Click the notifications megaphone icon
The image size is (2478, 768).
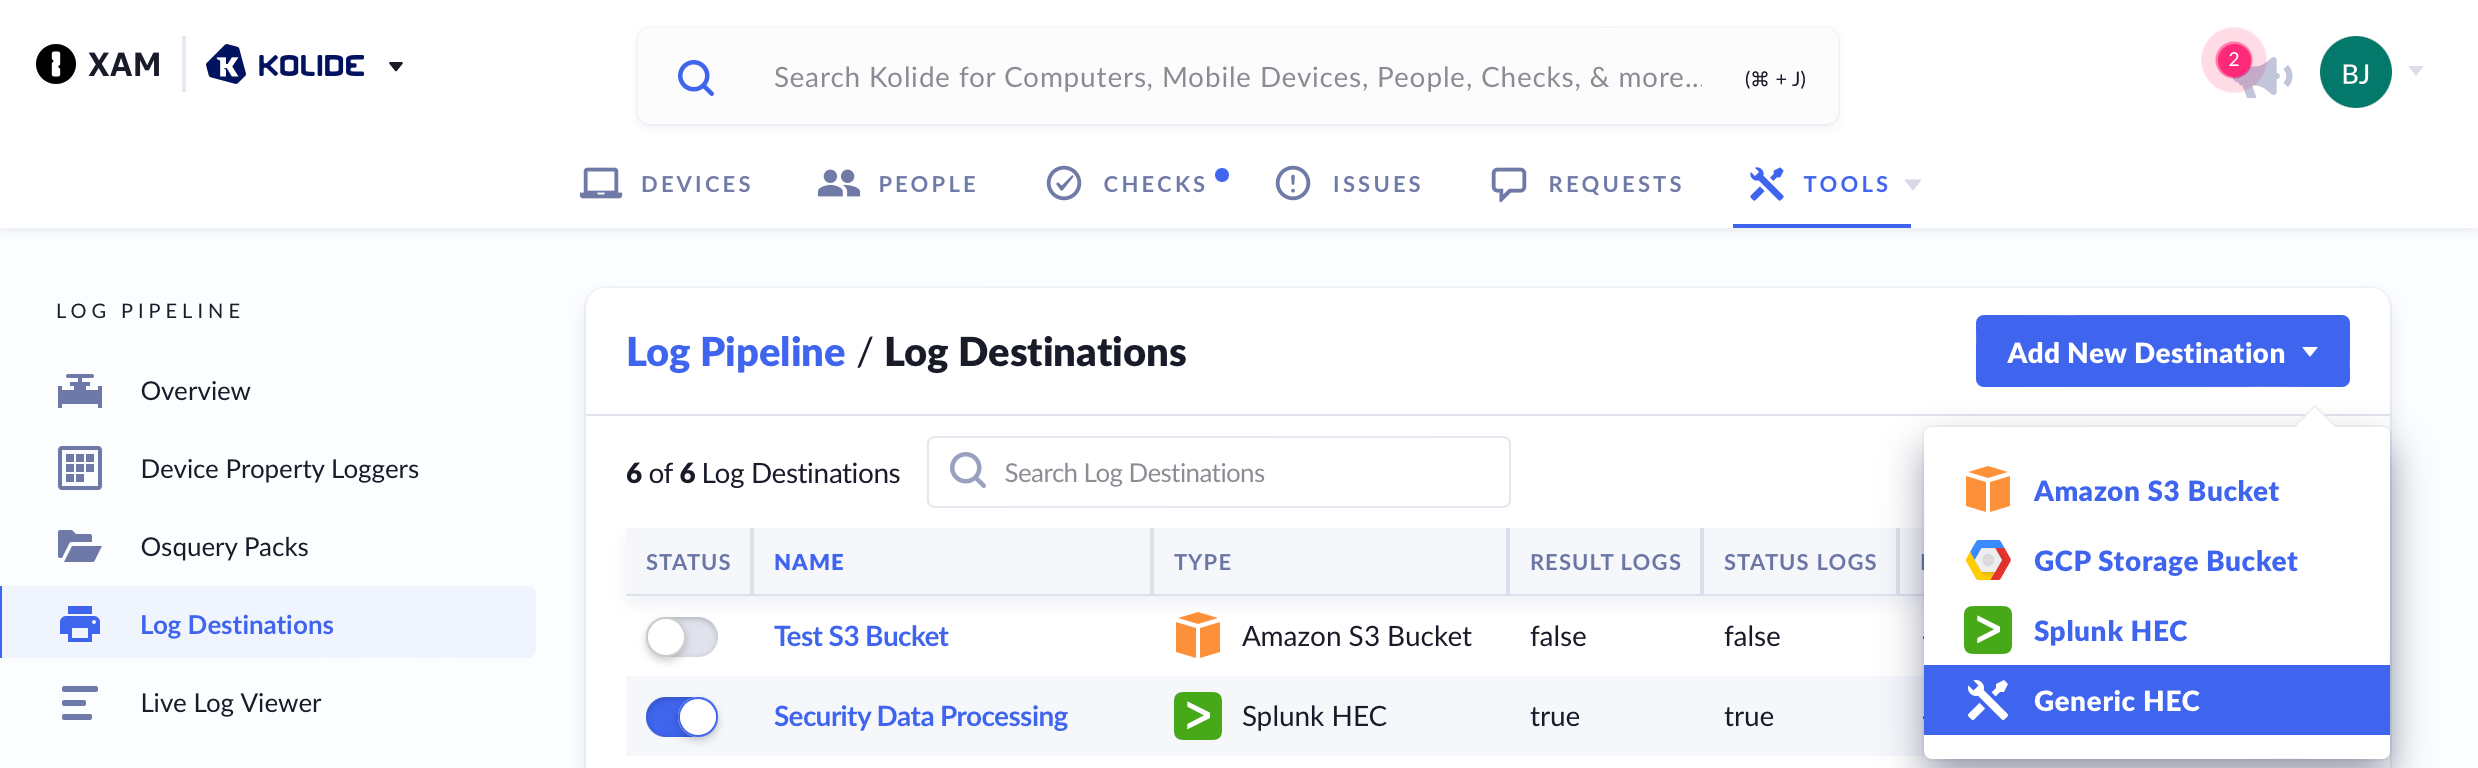click(2262, 75)
